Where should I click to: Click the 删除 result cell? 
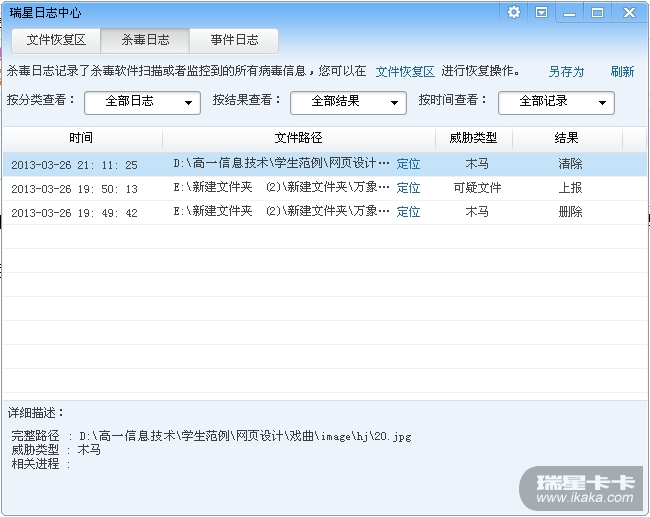[570, 212]
